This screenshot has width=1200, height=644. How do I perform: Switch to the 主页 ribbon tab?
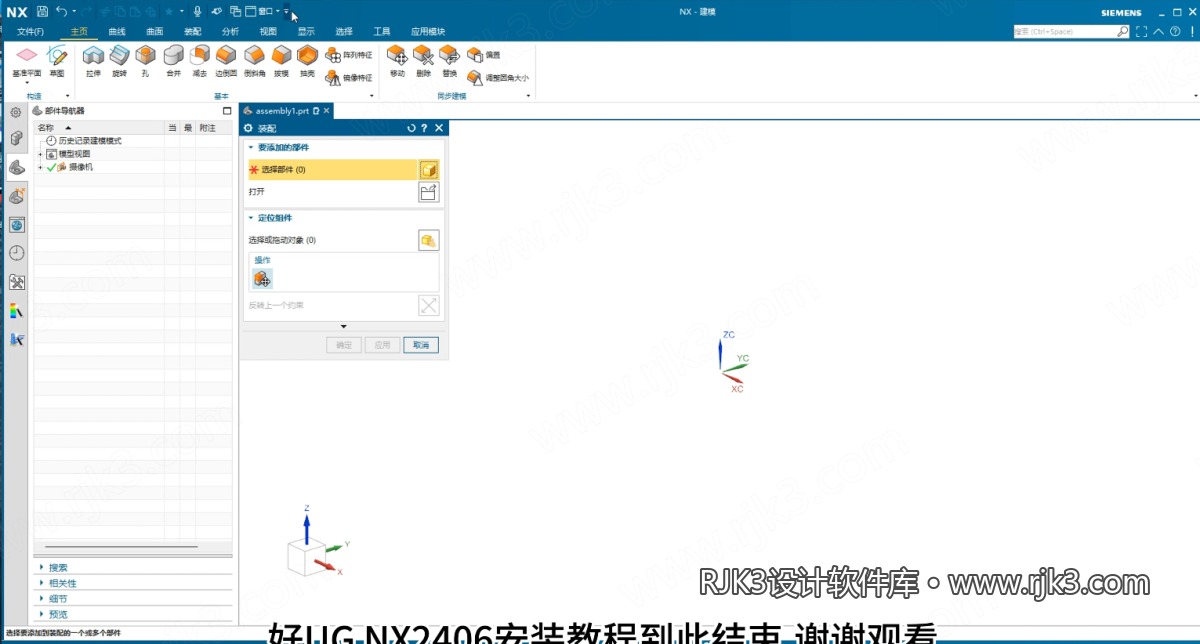(80, 32)
